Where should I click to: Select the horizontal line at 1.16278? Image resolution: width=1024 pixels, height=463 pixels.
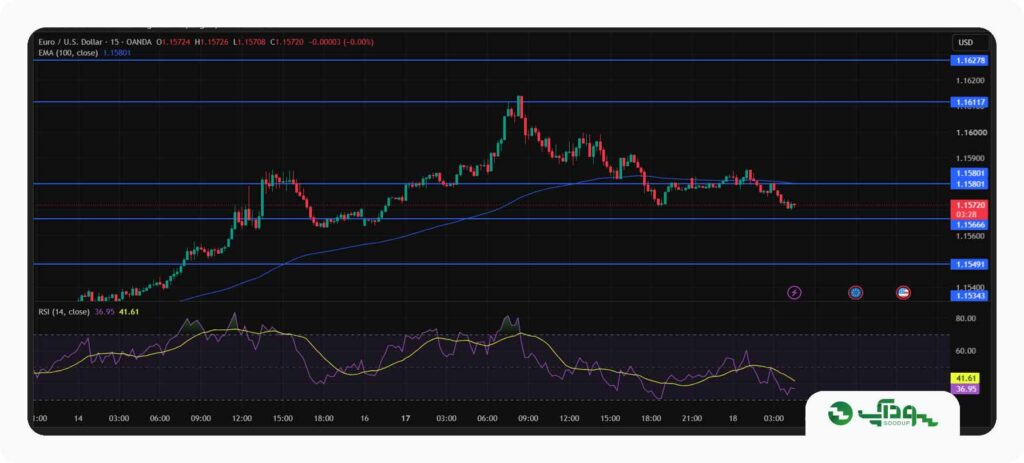[x=490, y=60]
